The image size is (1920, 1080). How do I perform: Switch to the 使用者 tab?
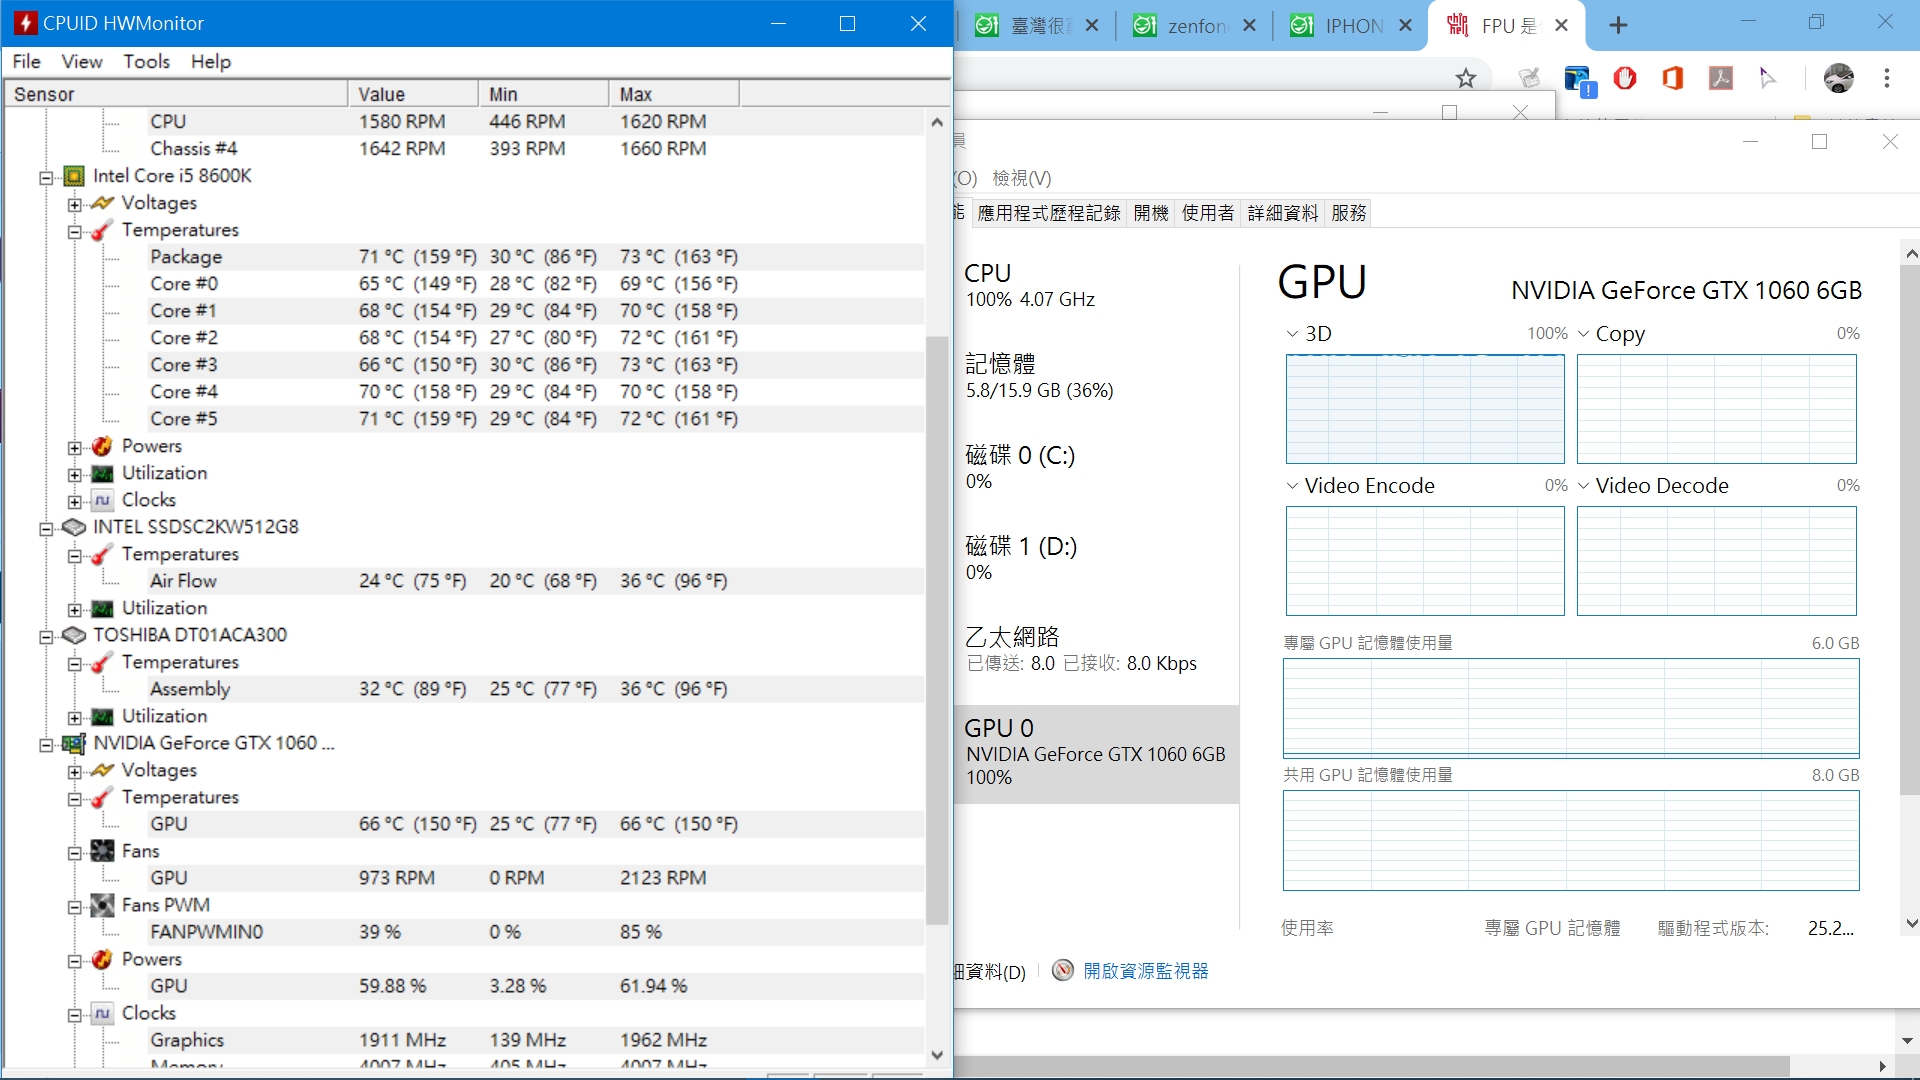(1208, 213)
